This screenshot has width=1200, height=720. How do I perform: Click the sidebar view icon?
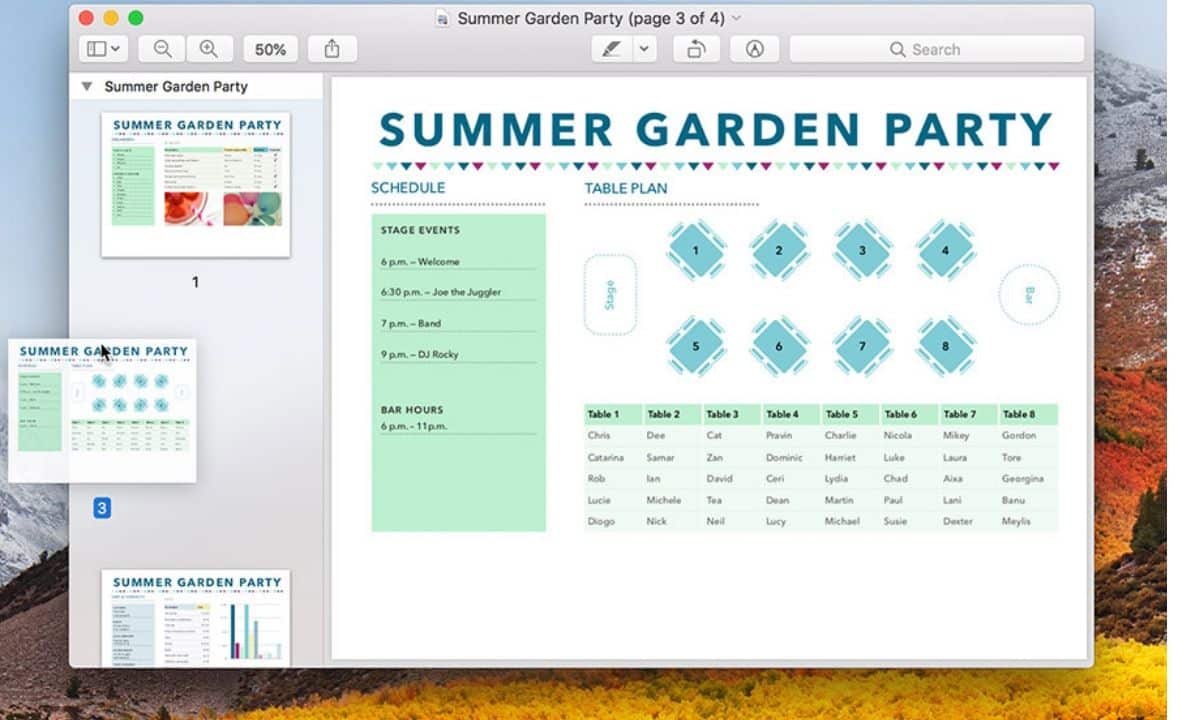point(97,49)
